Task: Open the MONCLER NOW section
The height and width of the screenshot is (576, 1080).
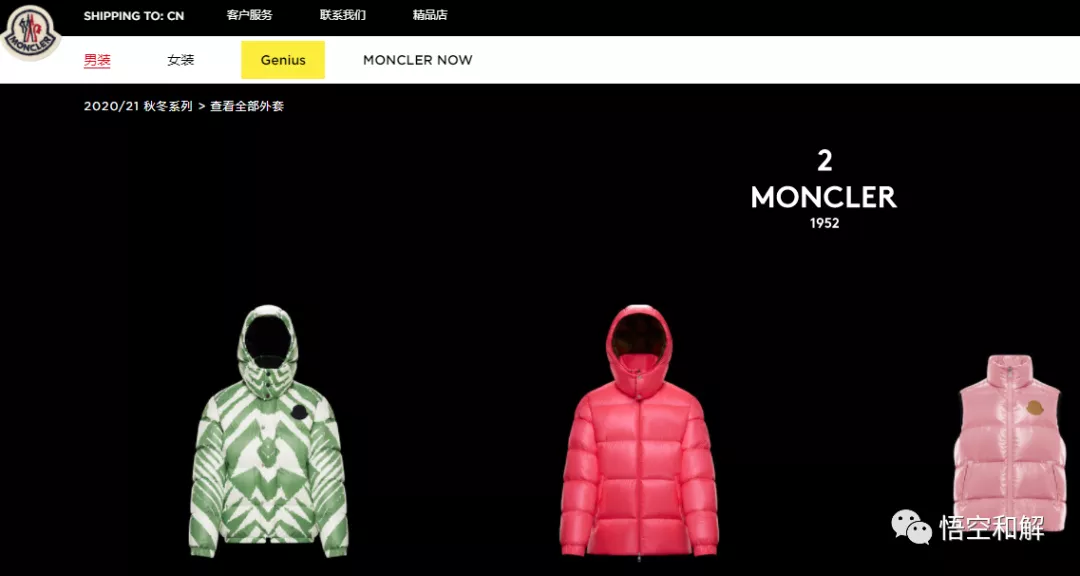Action: click(x=418, y=60)
